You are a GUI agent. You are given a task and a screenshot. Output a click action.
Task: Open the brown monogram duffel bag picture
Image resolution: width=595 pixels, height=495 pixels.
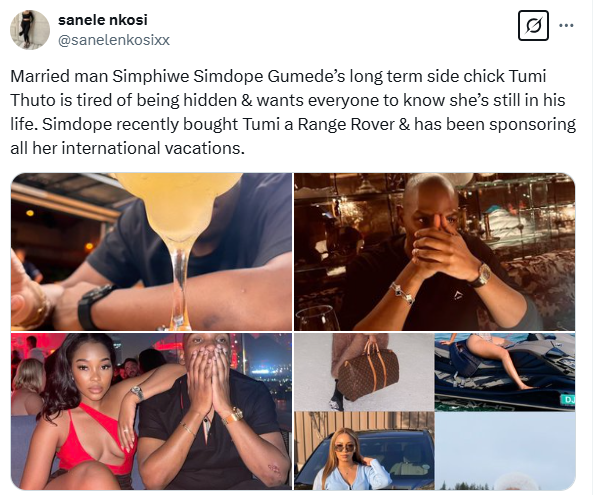(x=364, y=372)
